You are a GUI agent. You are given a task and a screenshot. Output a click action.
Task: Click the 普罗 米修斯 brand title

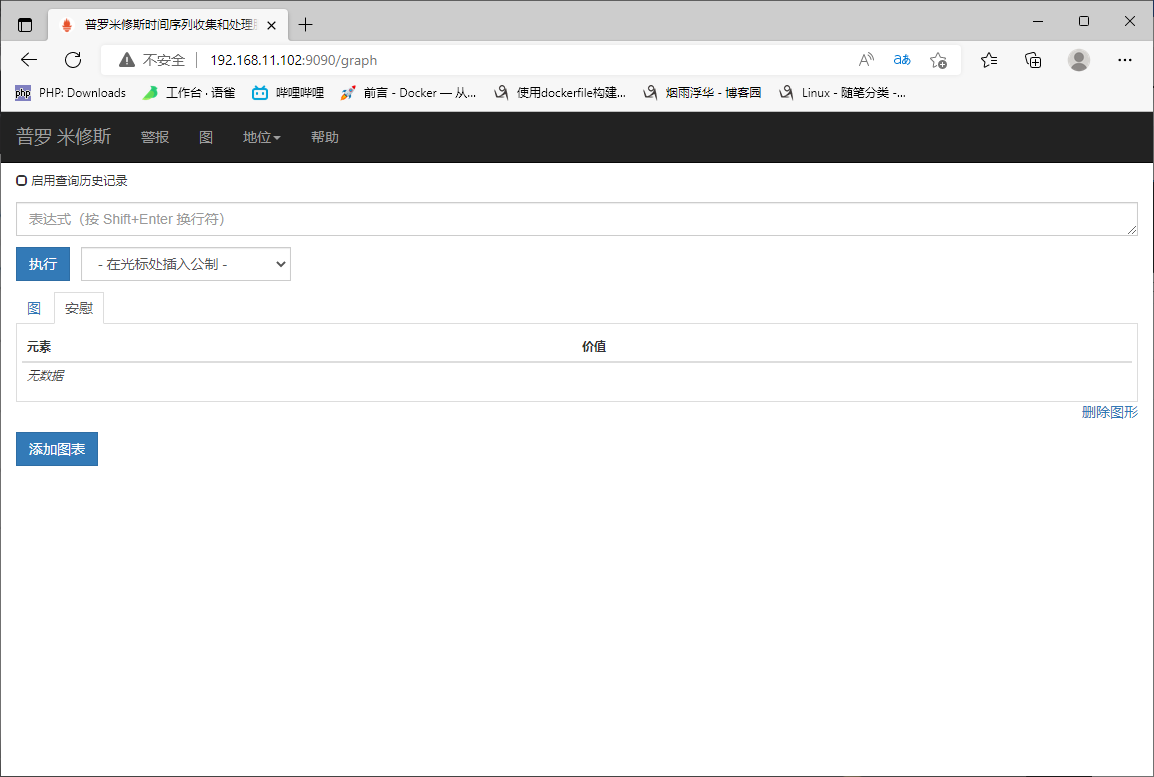pos(63,137)
